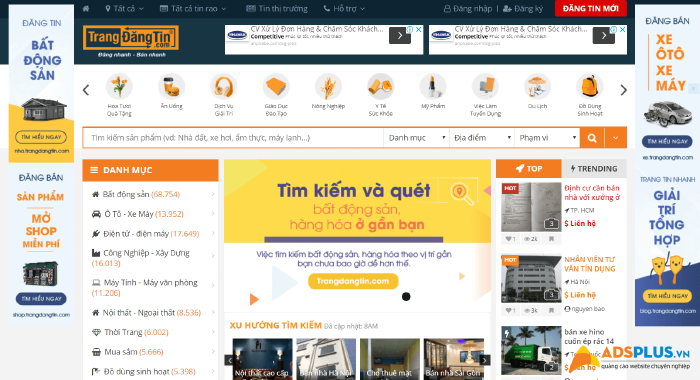Open the Tất cả tin rao menu
The image size is (700, 380).
coord(193,8)
